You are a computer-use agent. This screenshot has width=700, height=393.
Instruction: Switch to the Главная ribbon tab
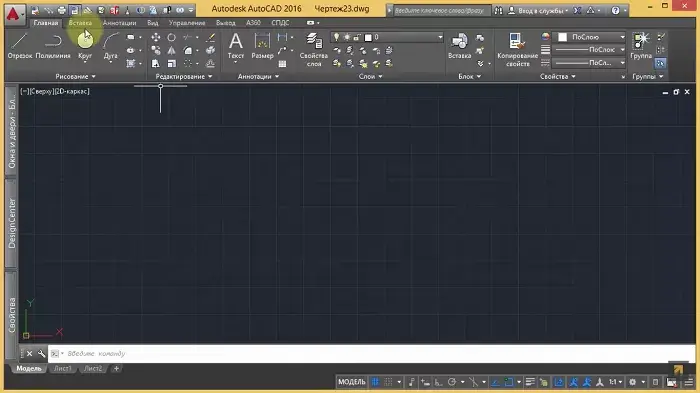click(46, 23)
